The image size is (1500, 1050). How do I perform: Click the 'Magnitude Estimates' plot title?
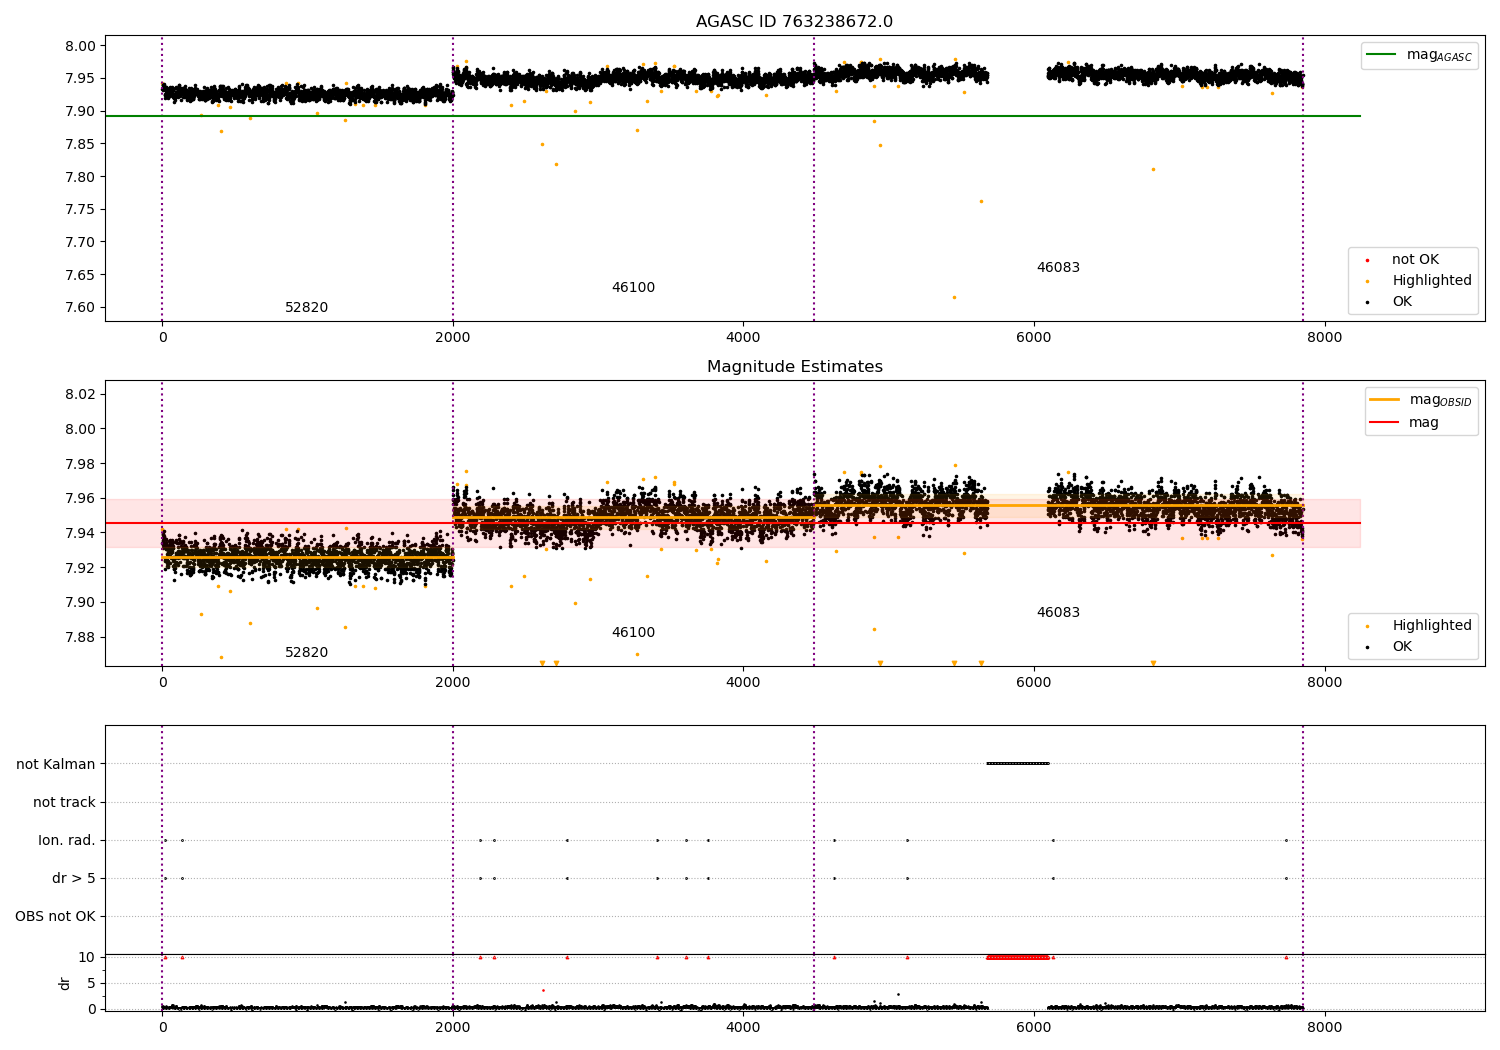coord(794,367)
